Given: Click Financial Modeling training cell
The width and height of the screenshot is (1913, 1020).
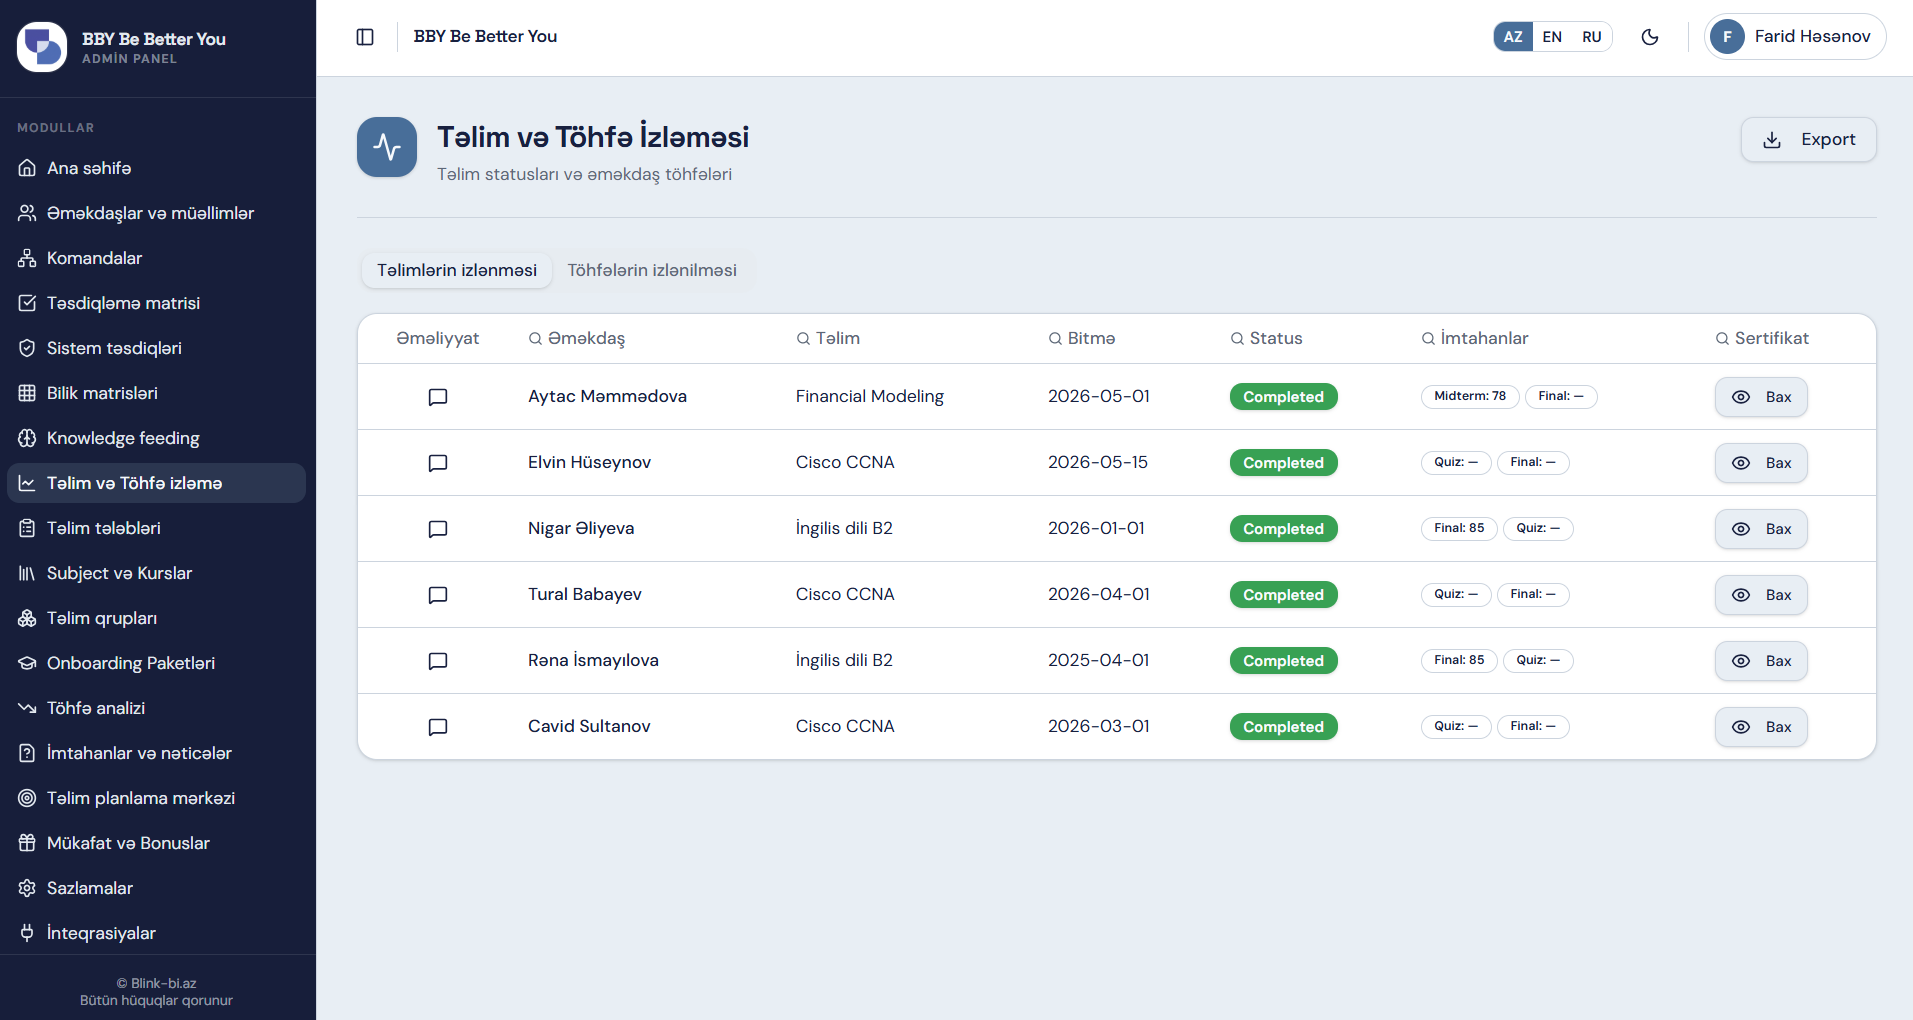Looking at the screenshot, I should (x=870, y=397).
